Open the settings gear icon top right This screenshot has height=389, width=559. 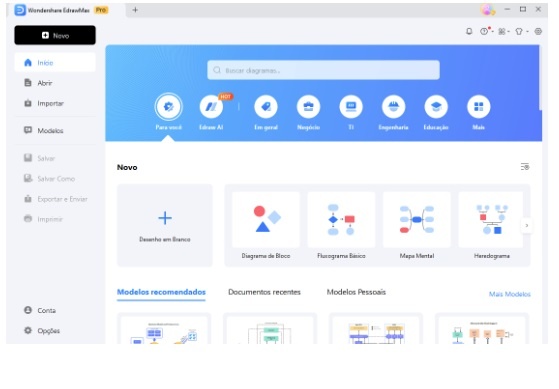538,31
